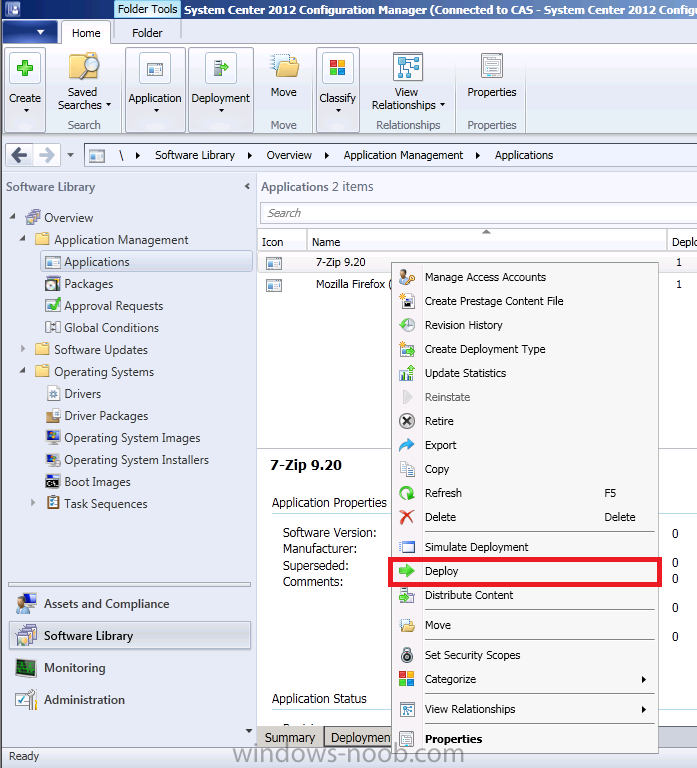
Task: Select Operating System Images in the tree
Action: point(132,438)
